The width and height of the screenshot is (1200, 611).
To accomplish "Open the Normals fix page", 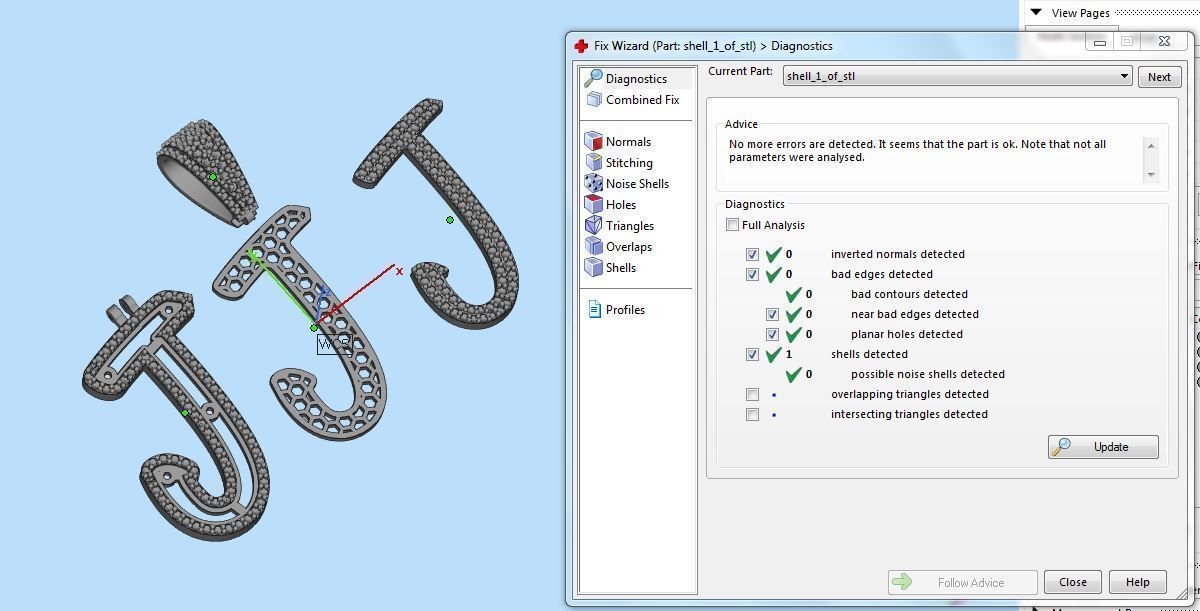I will (618, 142).
